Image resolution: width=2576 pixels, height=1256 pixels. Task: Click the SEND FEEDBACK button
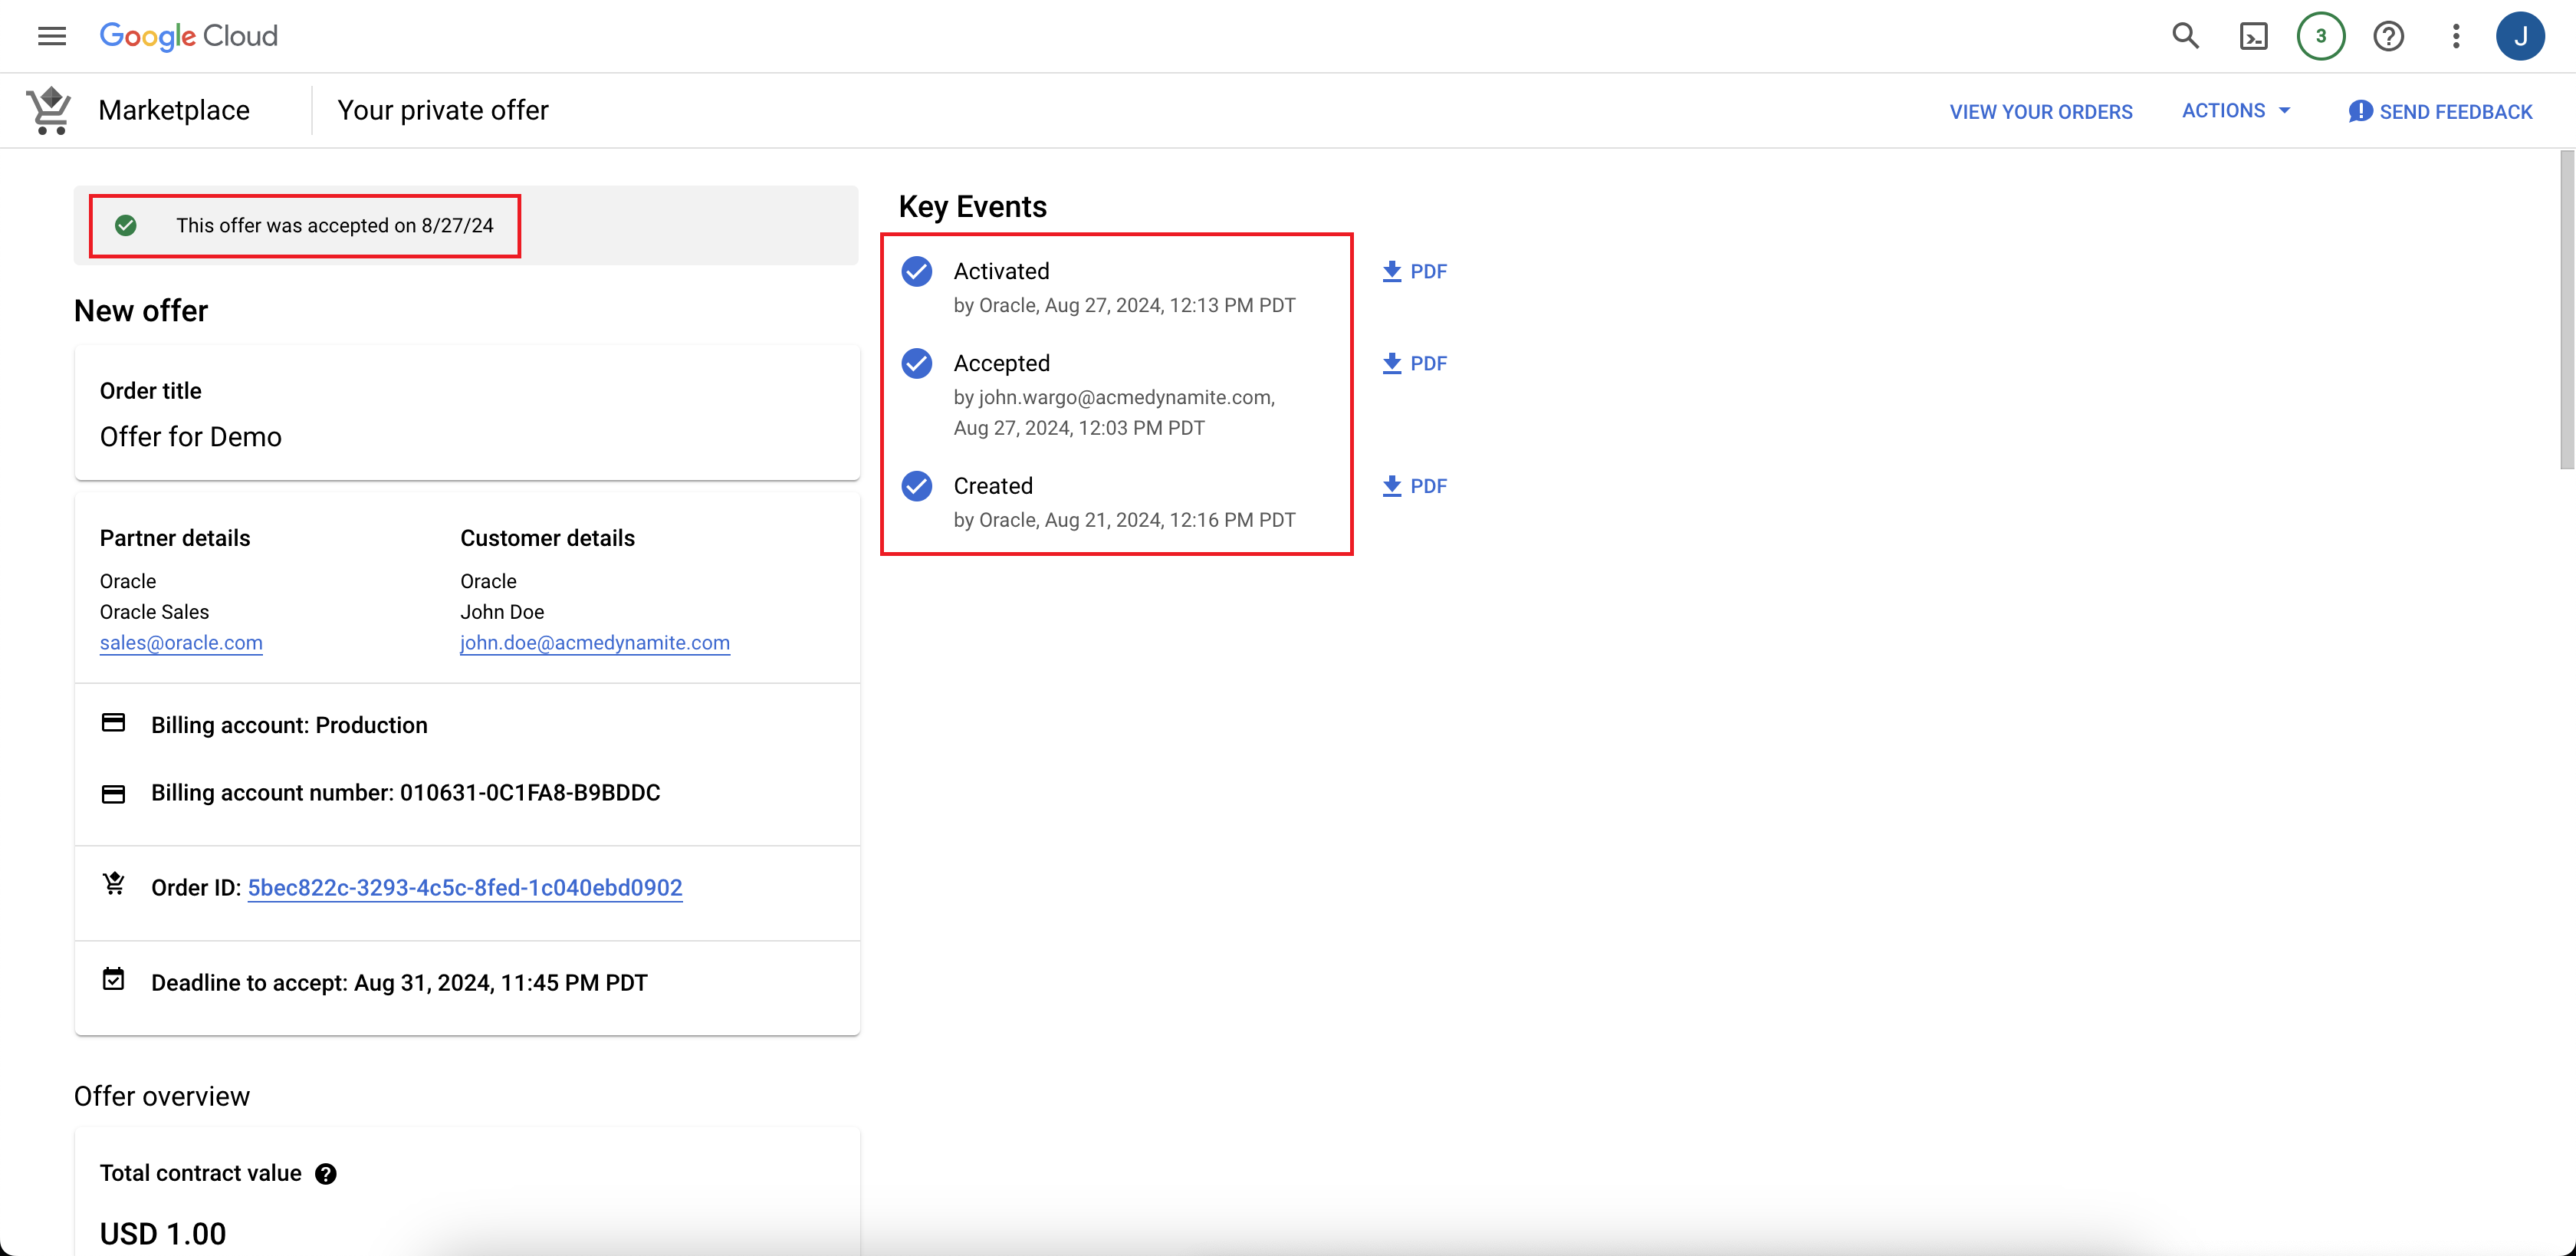(x=2441, y=111)
